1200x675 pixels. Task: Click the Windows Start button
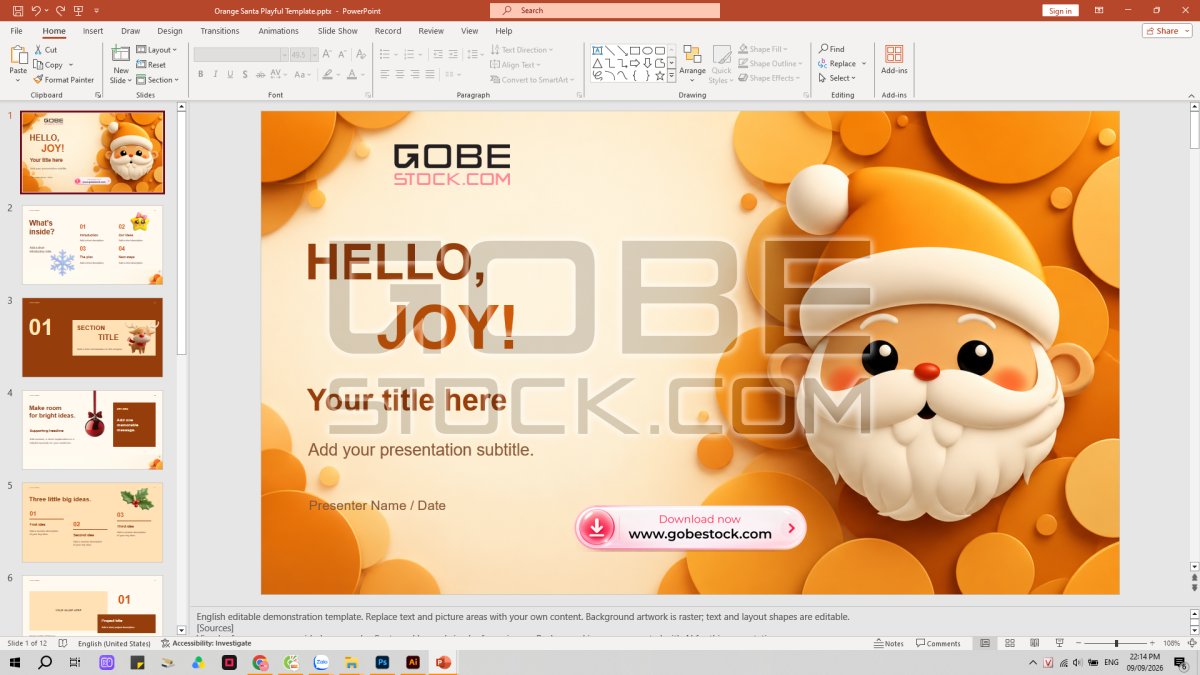(x=15, y=662)
